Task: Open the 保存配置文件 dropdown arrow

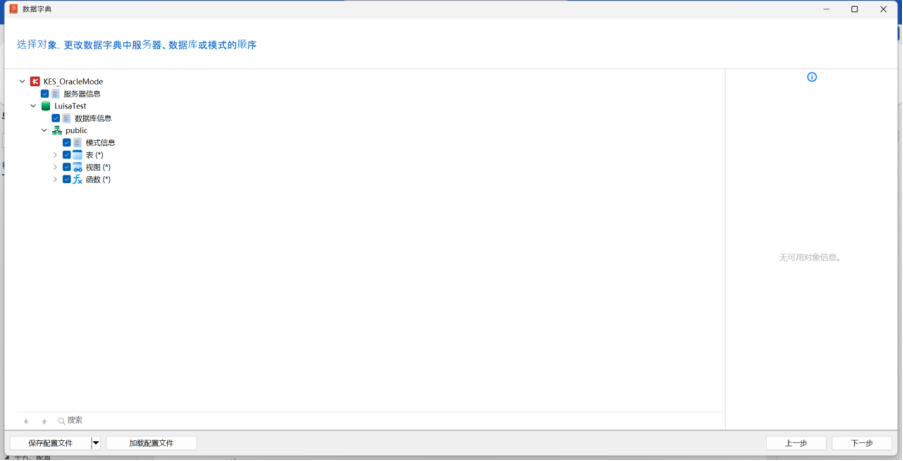Action: [96, 443]
